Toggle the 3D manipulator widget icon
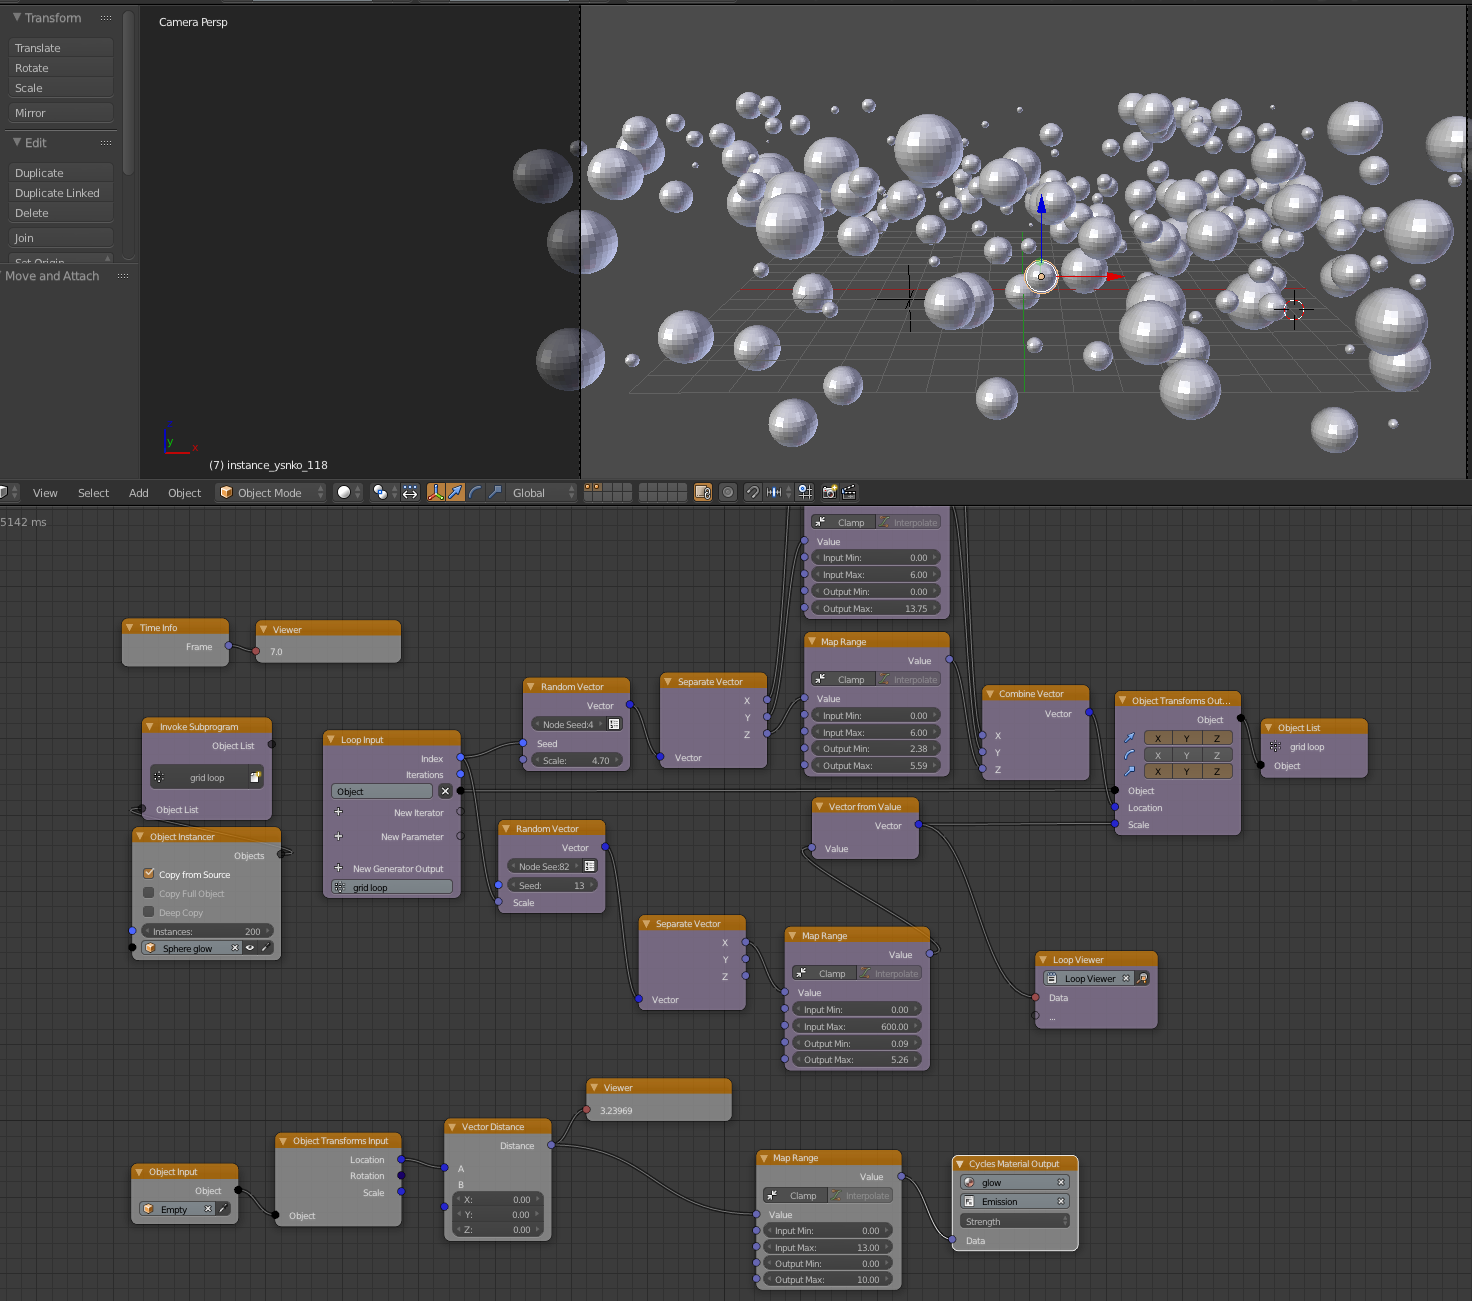1472x1301 pixels. coord(436,492)
